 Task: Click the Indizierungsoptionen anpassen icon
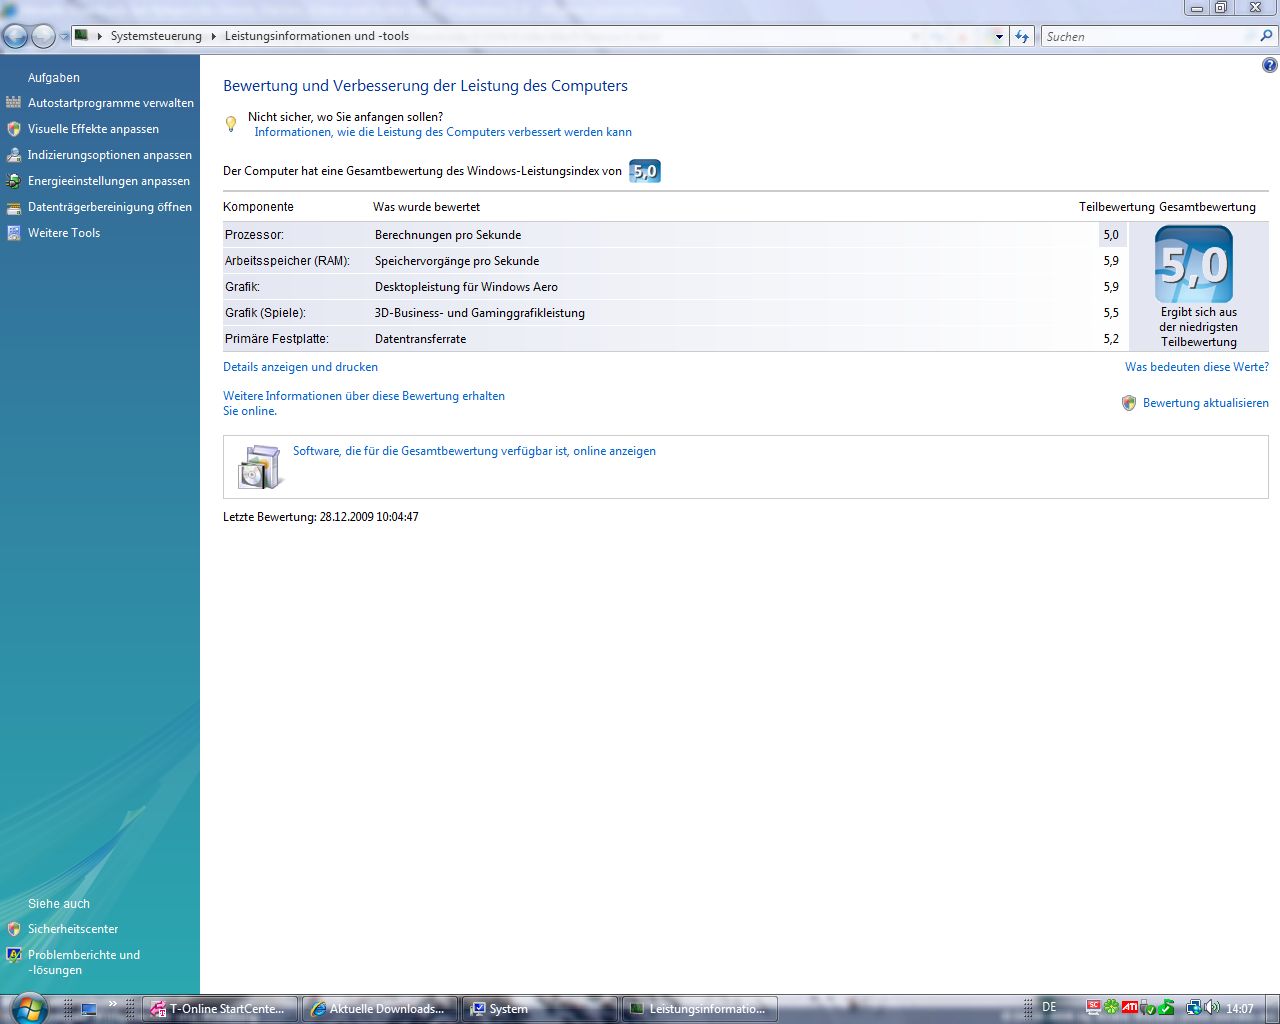tap(13, 155)
